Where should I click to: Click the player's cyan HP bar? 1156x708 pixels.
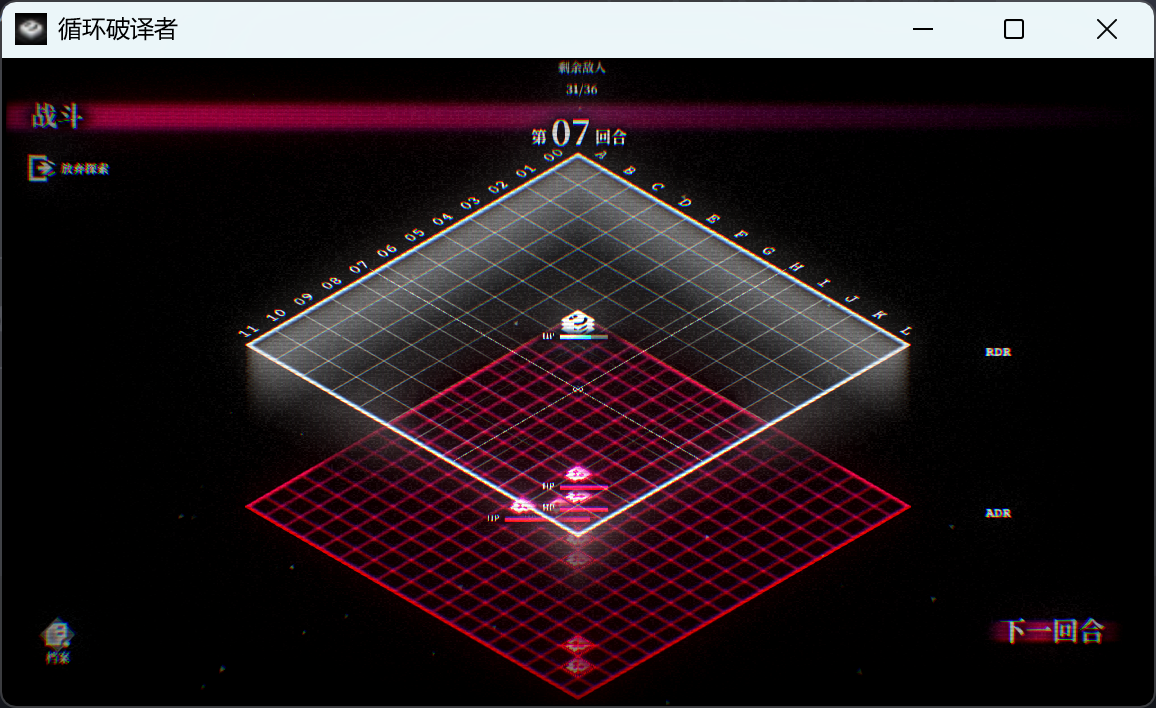583,337
